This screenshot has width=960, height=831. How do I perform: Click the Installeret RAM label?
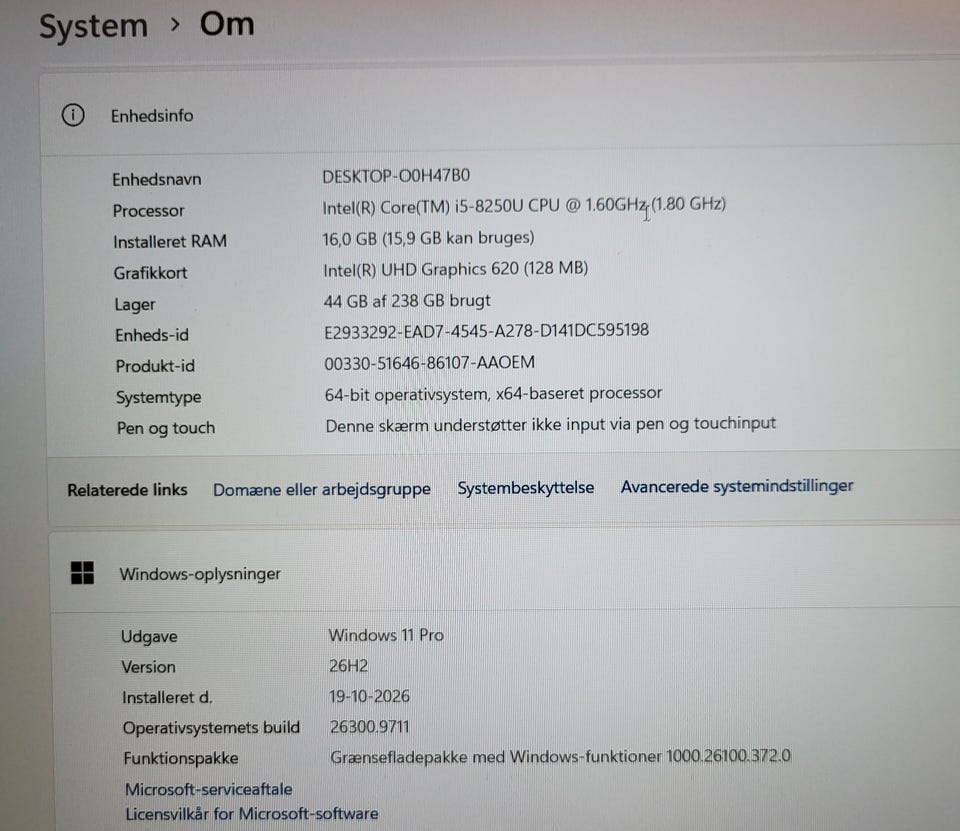[170, 241]
